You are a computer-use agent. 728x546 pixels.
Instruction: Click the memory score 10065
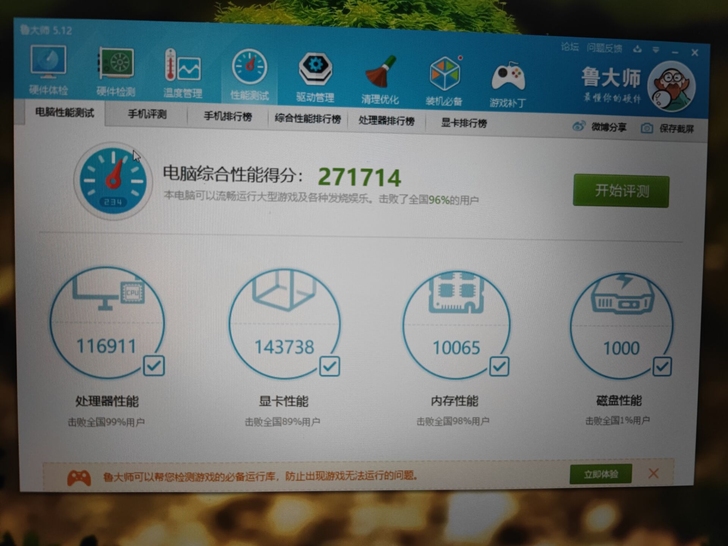point(456,348)
